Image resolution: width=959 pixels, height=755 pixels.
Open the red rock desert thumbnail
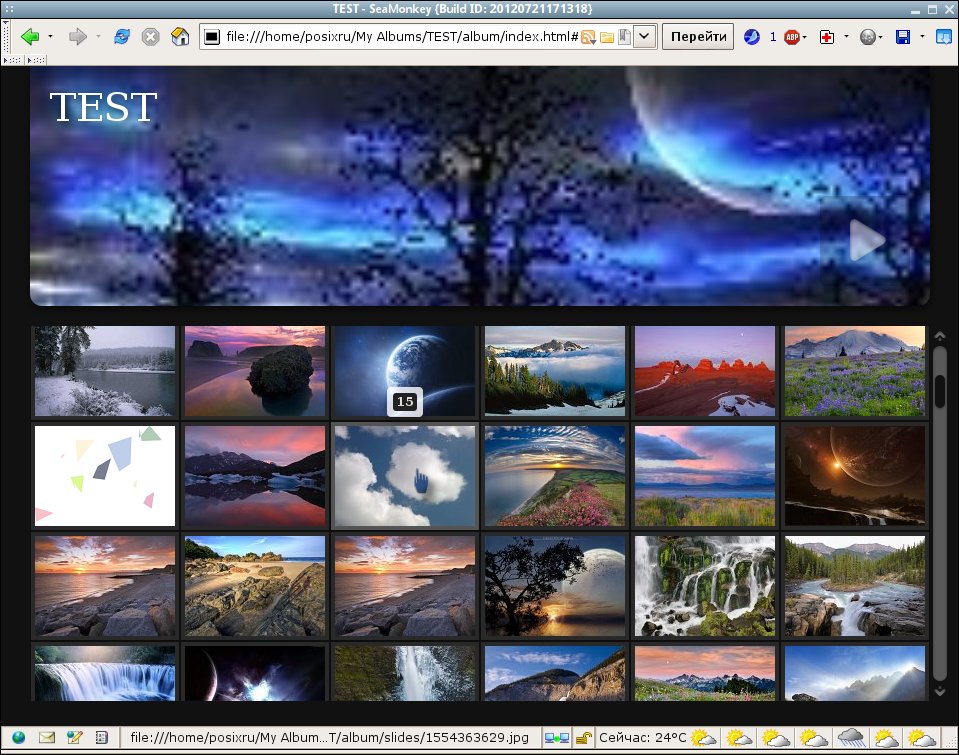coord(705,371)
